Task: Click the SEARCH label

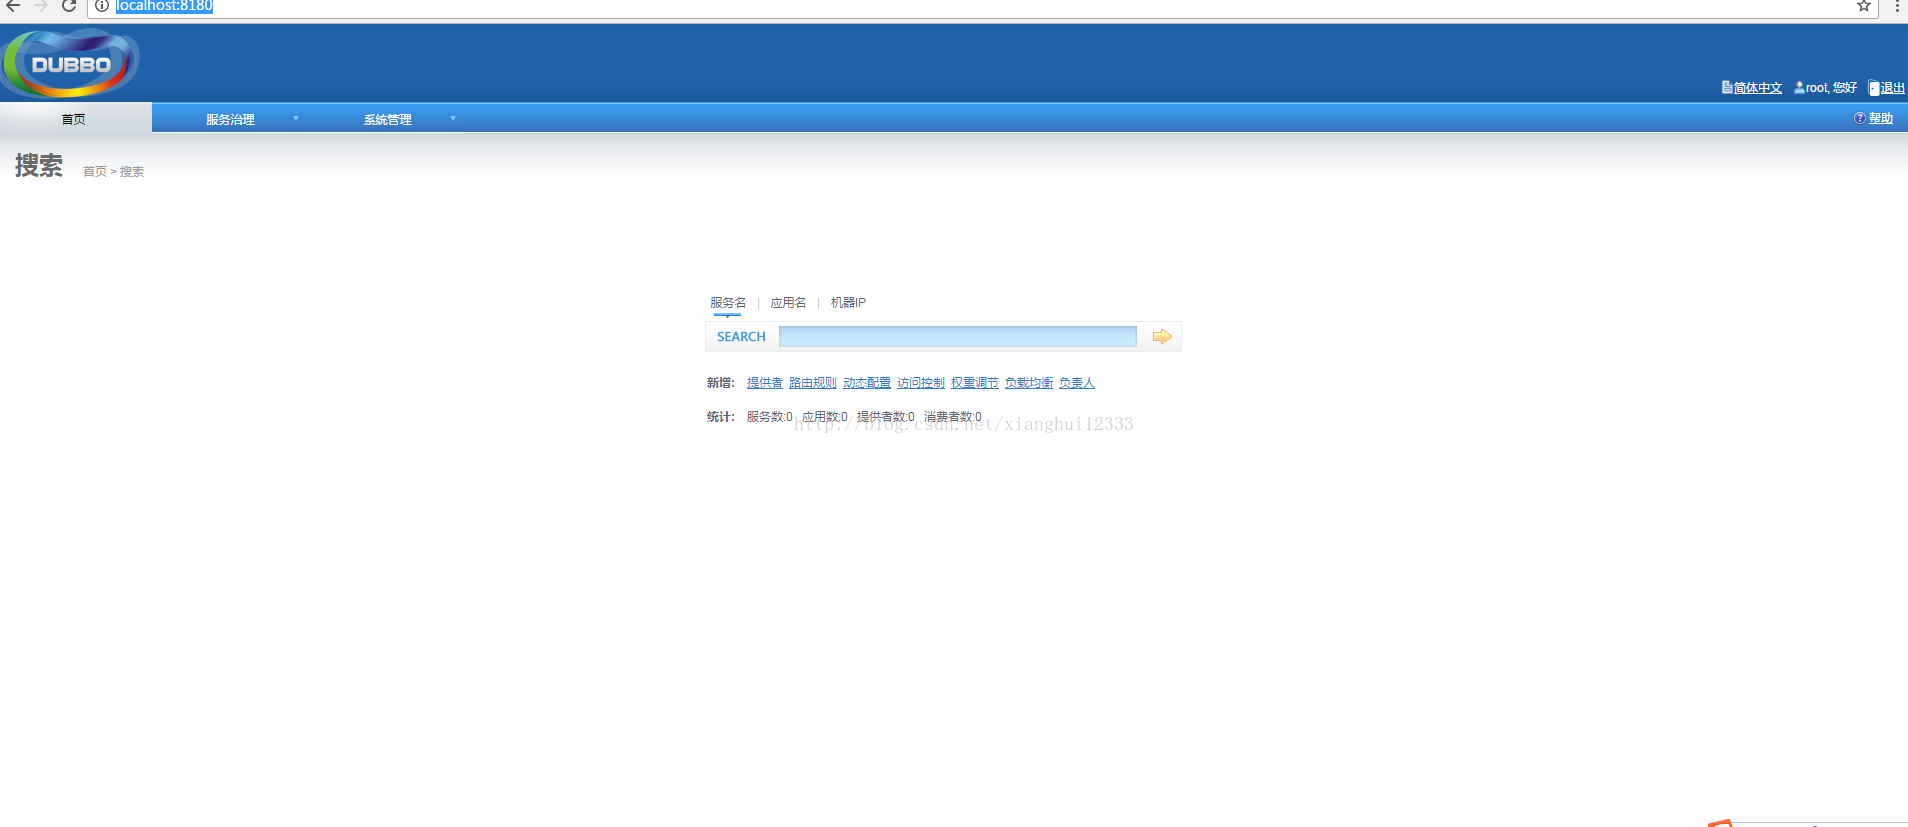Action: (x=741, y=337)
